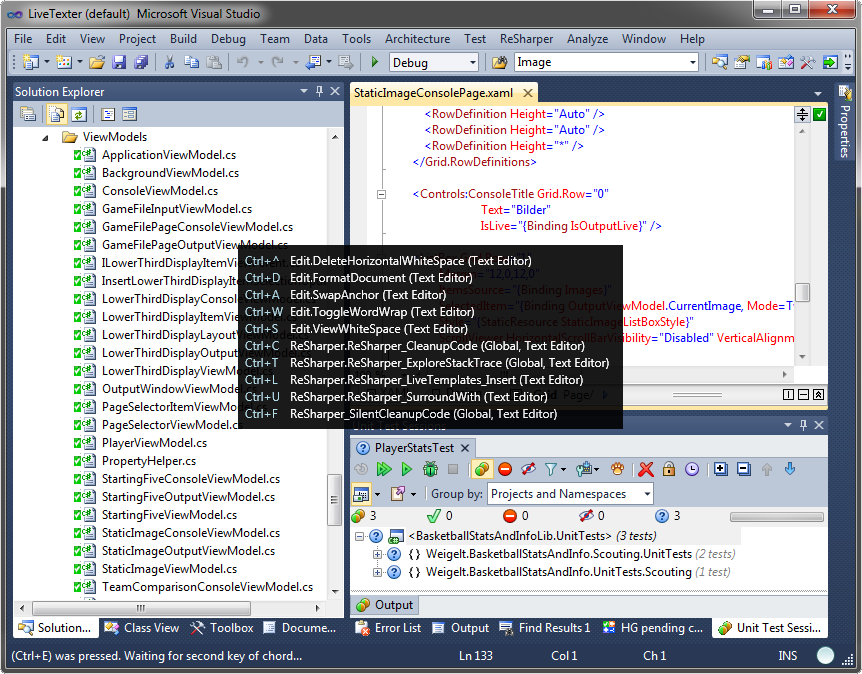Toggle vertical split view in editor
Screen dimensions: 862x674
click(788, 395)
